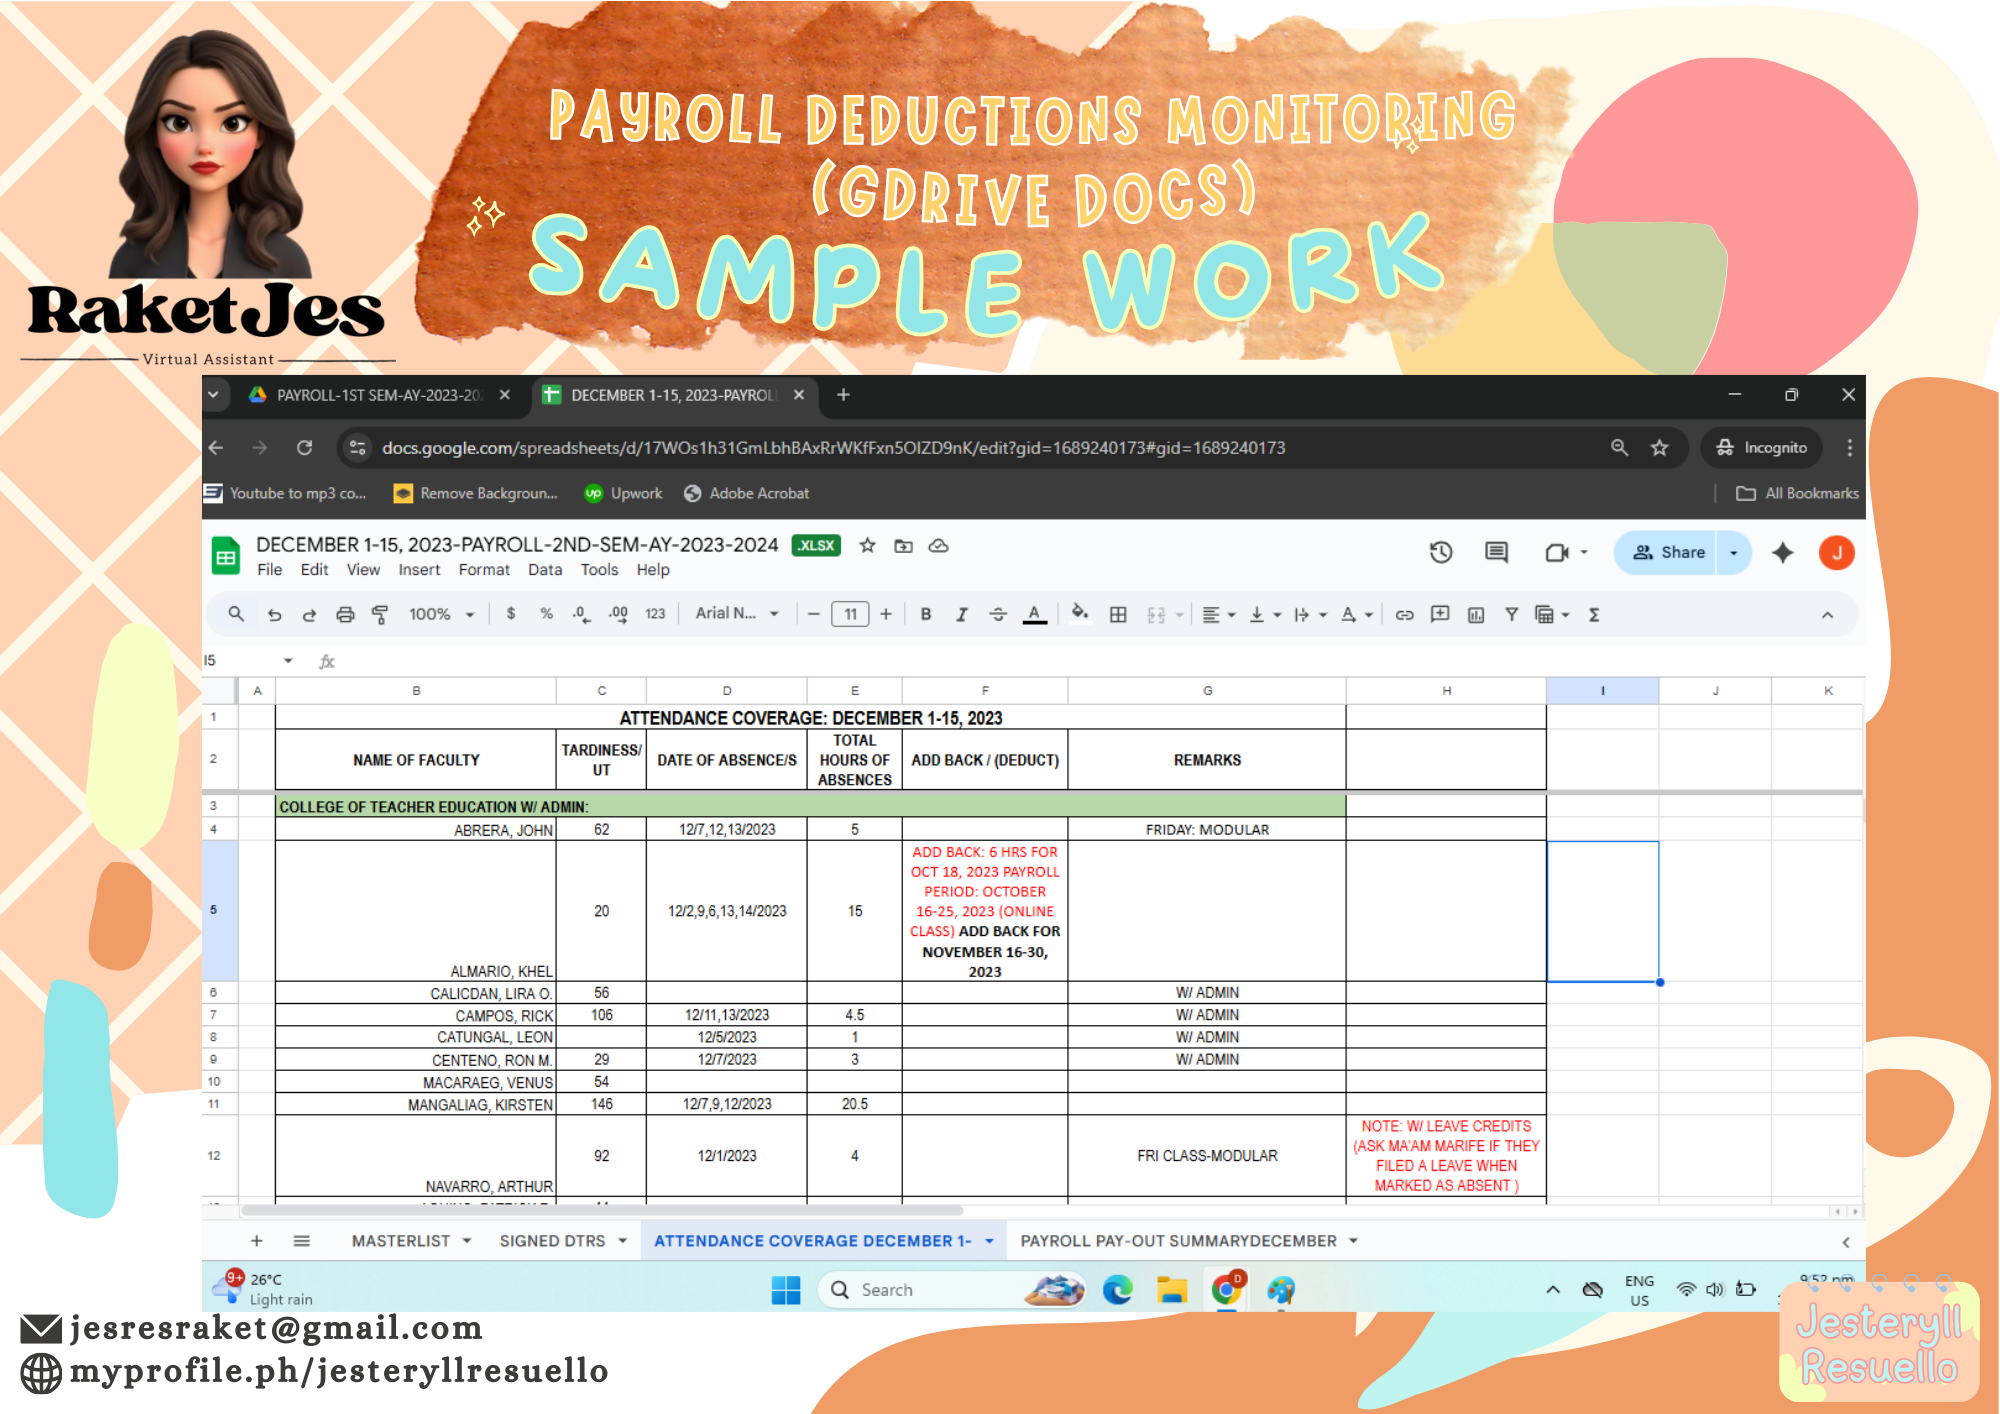Open the Name box dropdown arrow
Image resolution: width=2000 pixels, height=1414 pixels.
[x=288, y=660]
